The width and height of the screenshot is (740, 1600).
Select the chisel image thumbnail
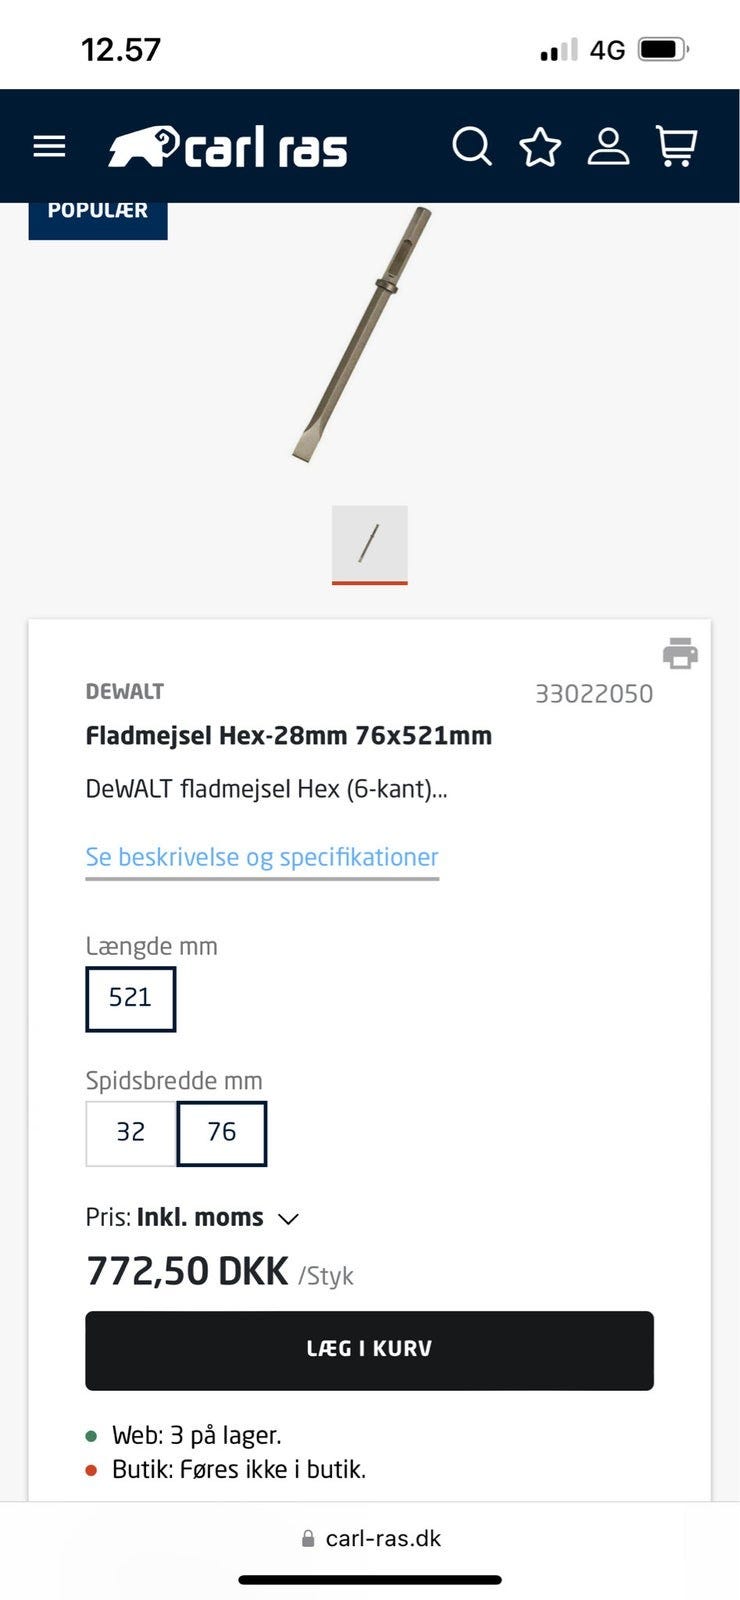coord(369,543)
